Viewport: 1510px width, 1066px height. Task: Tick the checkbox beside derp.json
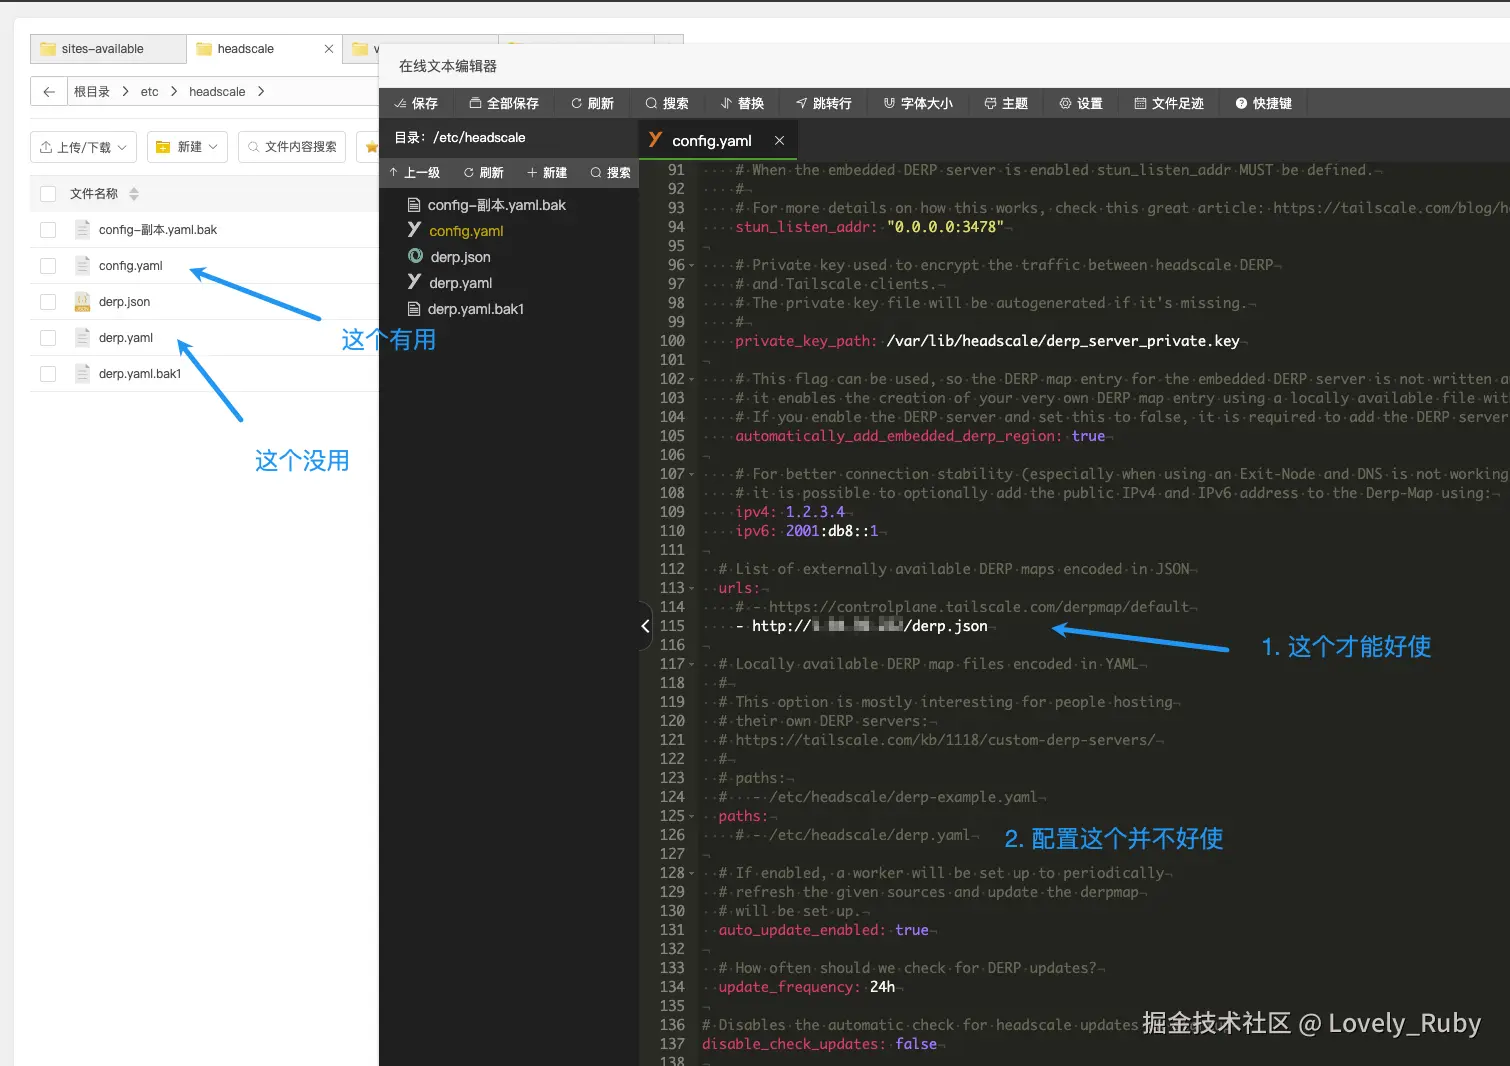point(47,301)
